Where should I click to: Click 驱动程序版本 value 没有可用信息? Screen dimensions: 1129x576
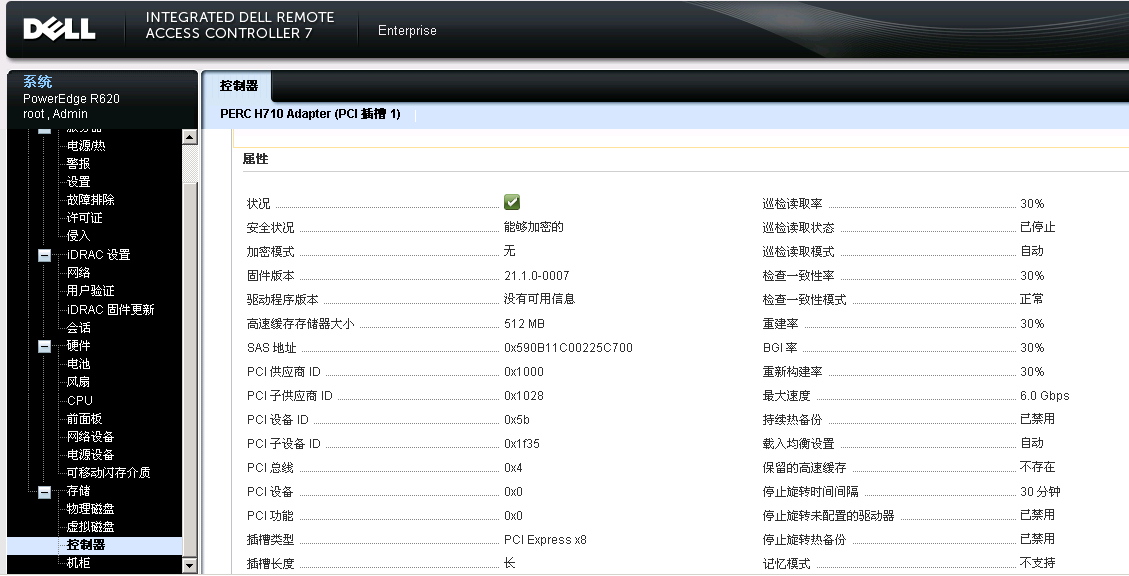click(539, 299)
